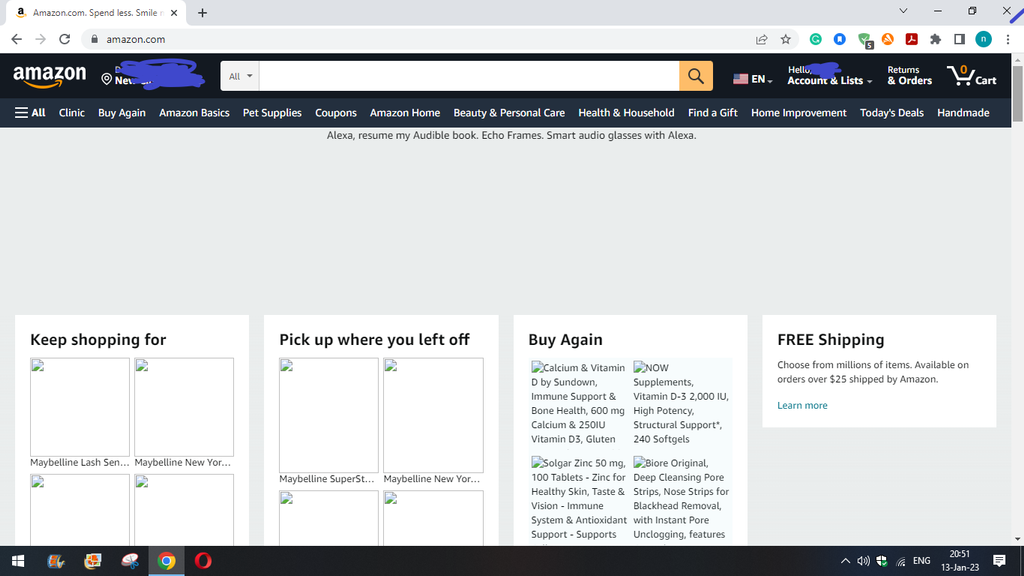Open Home Improvement
This screenshot has height=576, width=1024.
pos(799,112)
